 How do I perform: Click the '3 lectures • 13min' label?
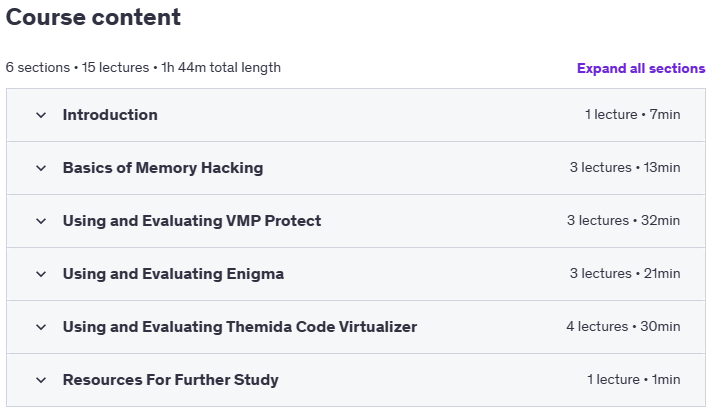click(x=625, y=167)
